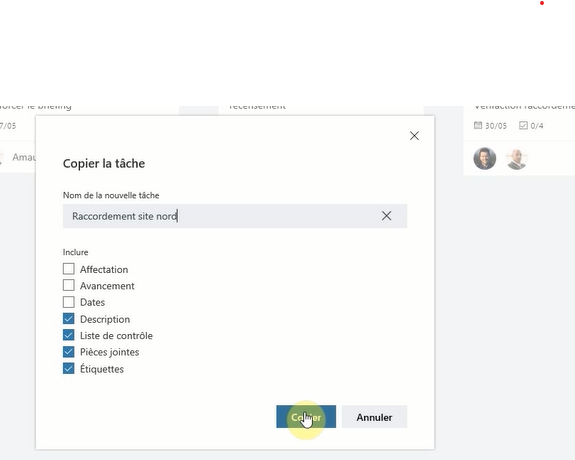575x460 pixels.
Task: Uncheck the Description checkbox
Action: point(69,319)
